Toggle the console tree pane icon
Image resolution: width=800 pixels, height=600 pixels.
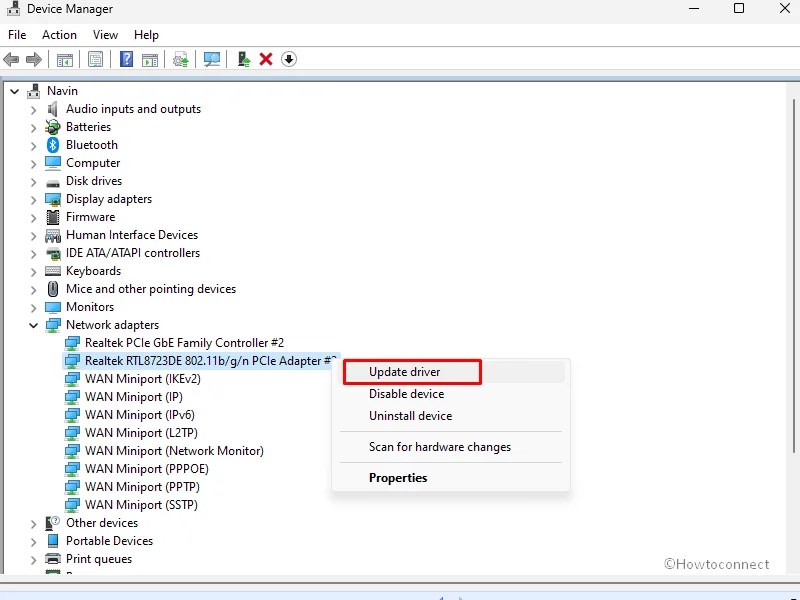pos(64,59)
